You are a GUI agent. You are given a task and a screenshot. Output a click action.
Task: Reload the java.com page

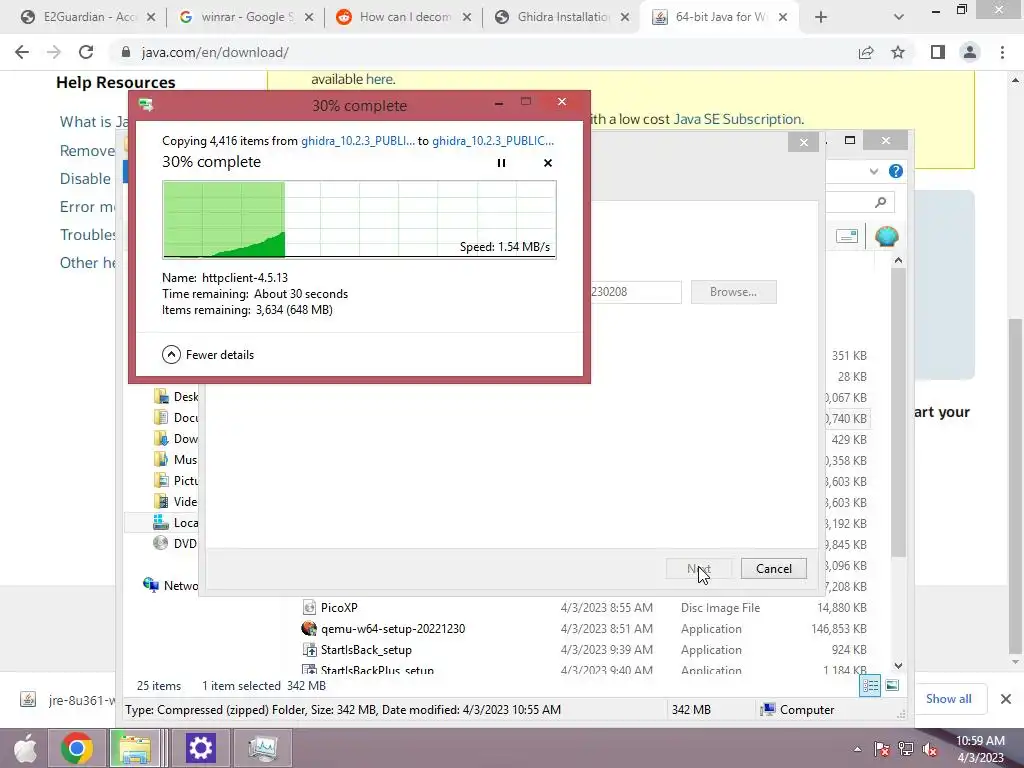coord(86,52)
